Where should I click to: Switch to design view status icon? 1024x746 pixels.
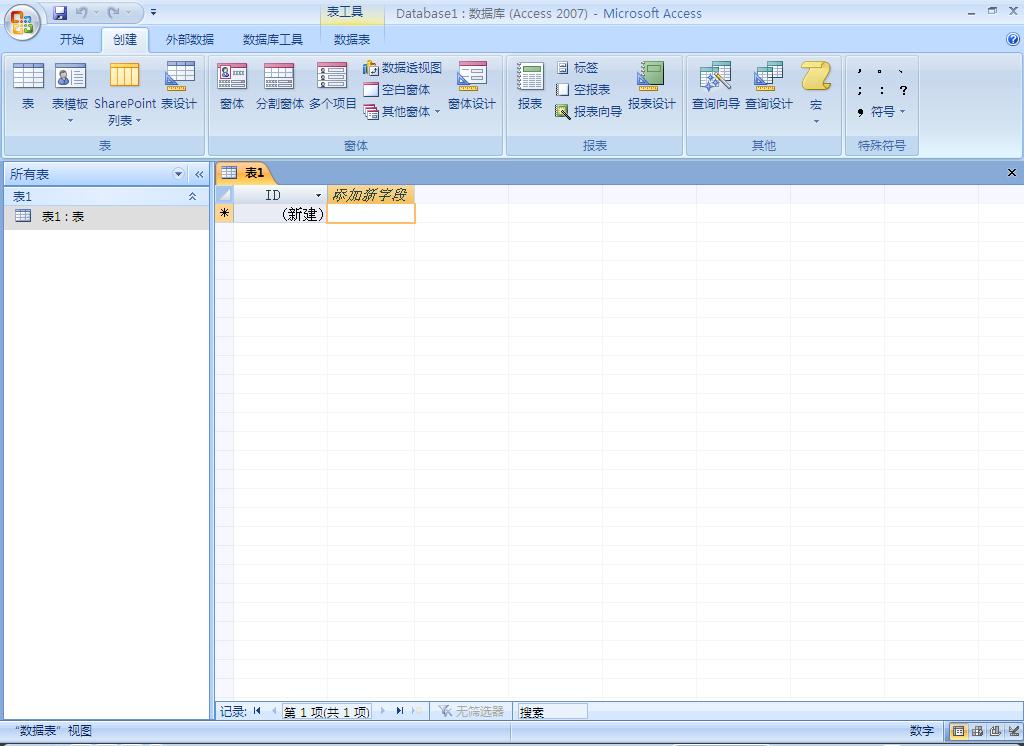coord(1014,731)
